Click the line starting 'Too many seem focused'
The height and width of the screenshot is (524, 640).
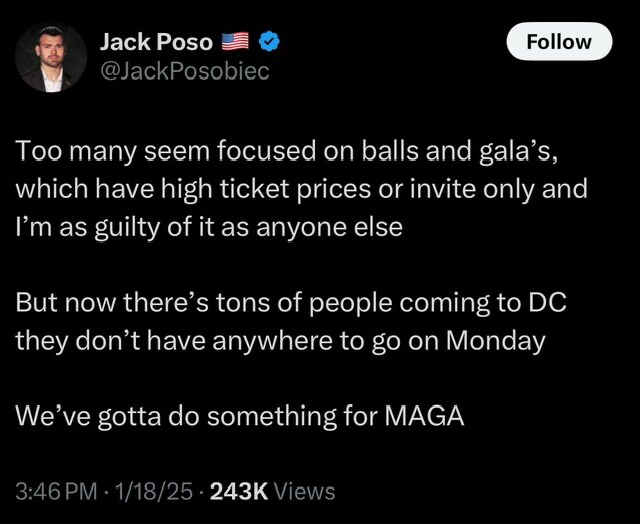pos(287,152)
